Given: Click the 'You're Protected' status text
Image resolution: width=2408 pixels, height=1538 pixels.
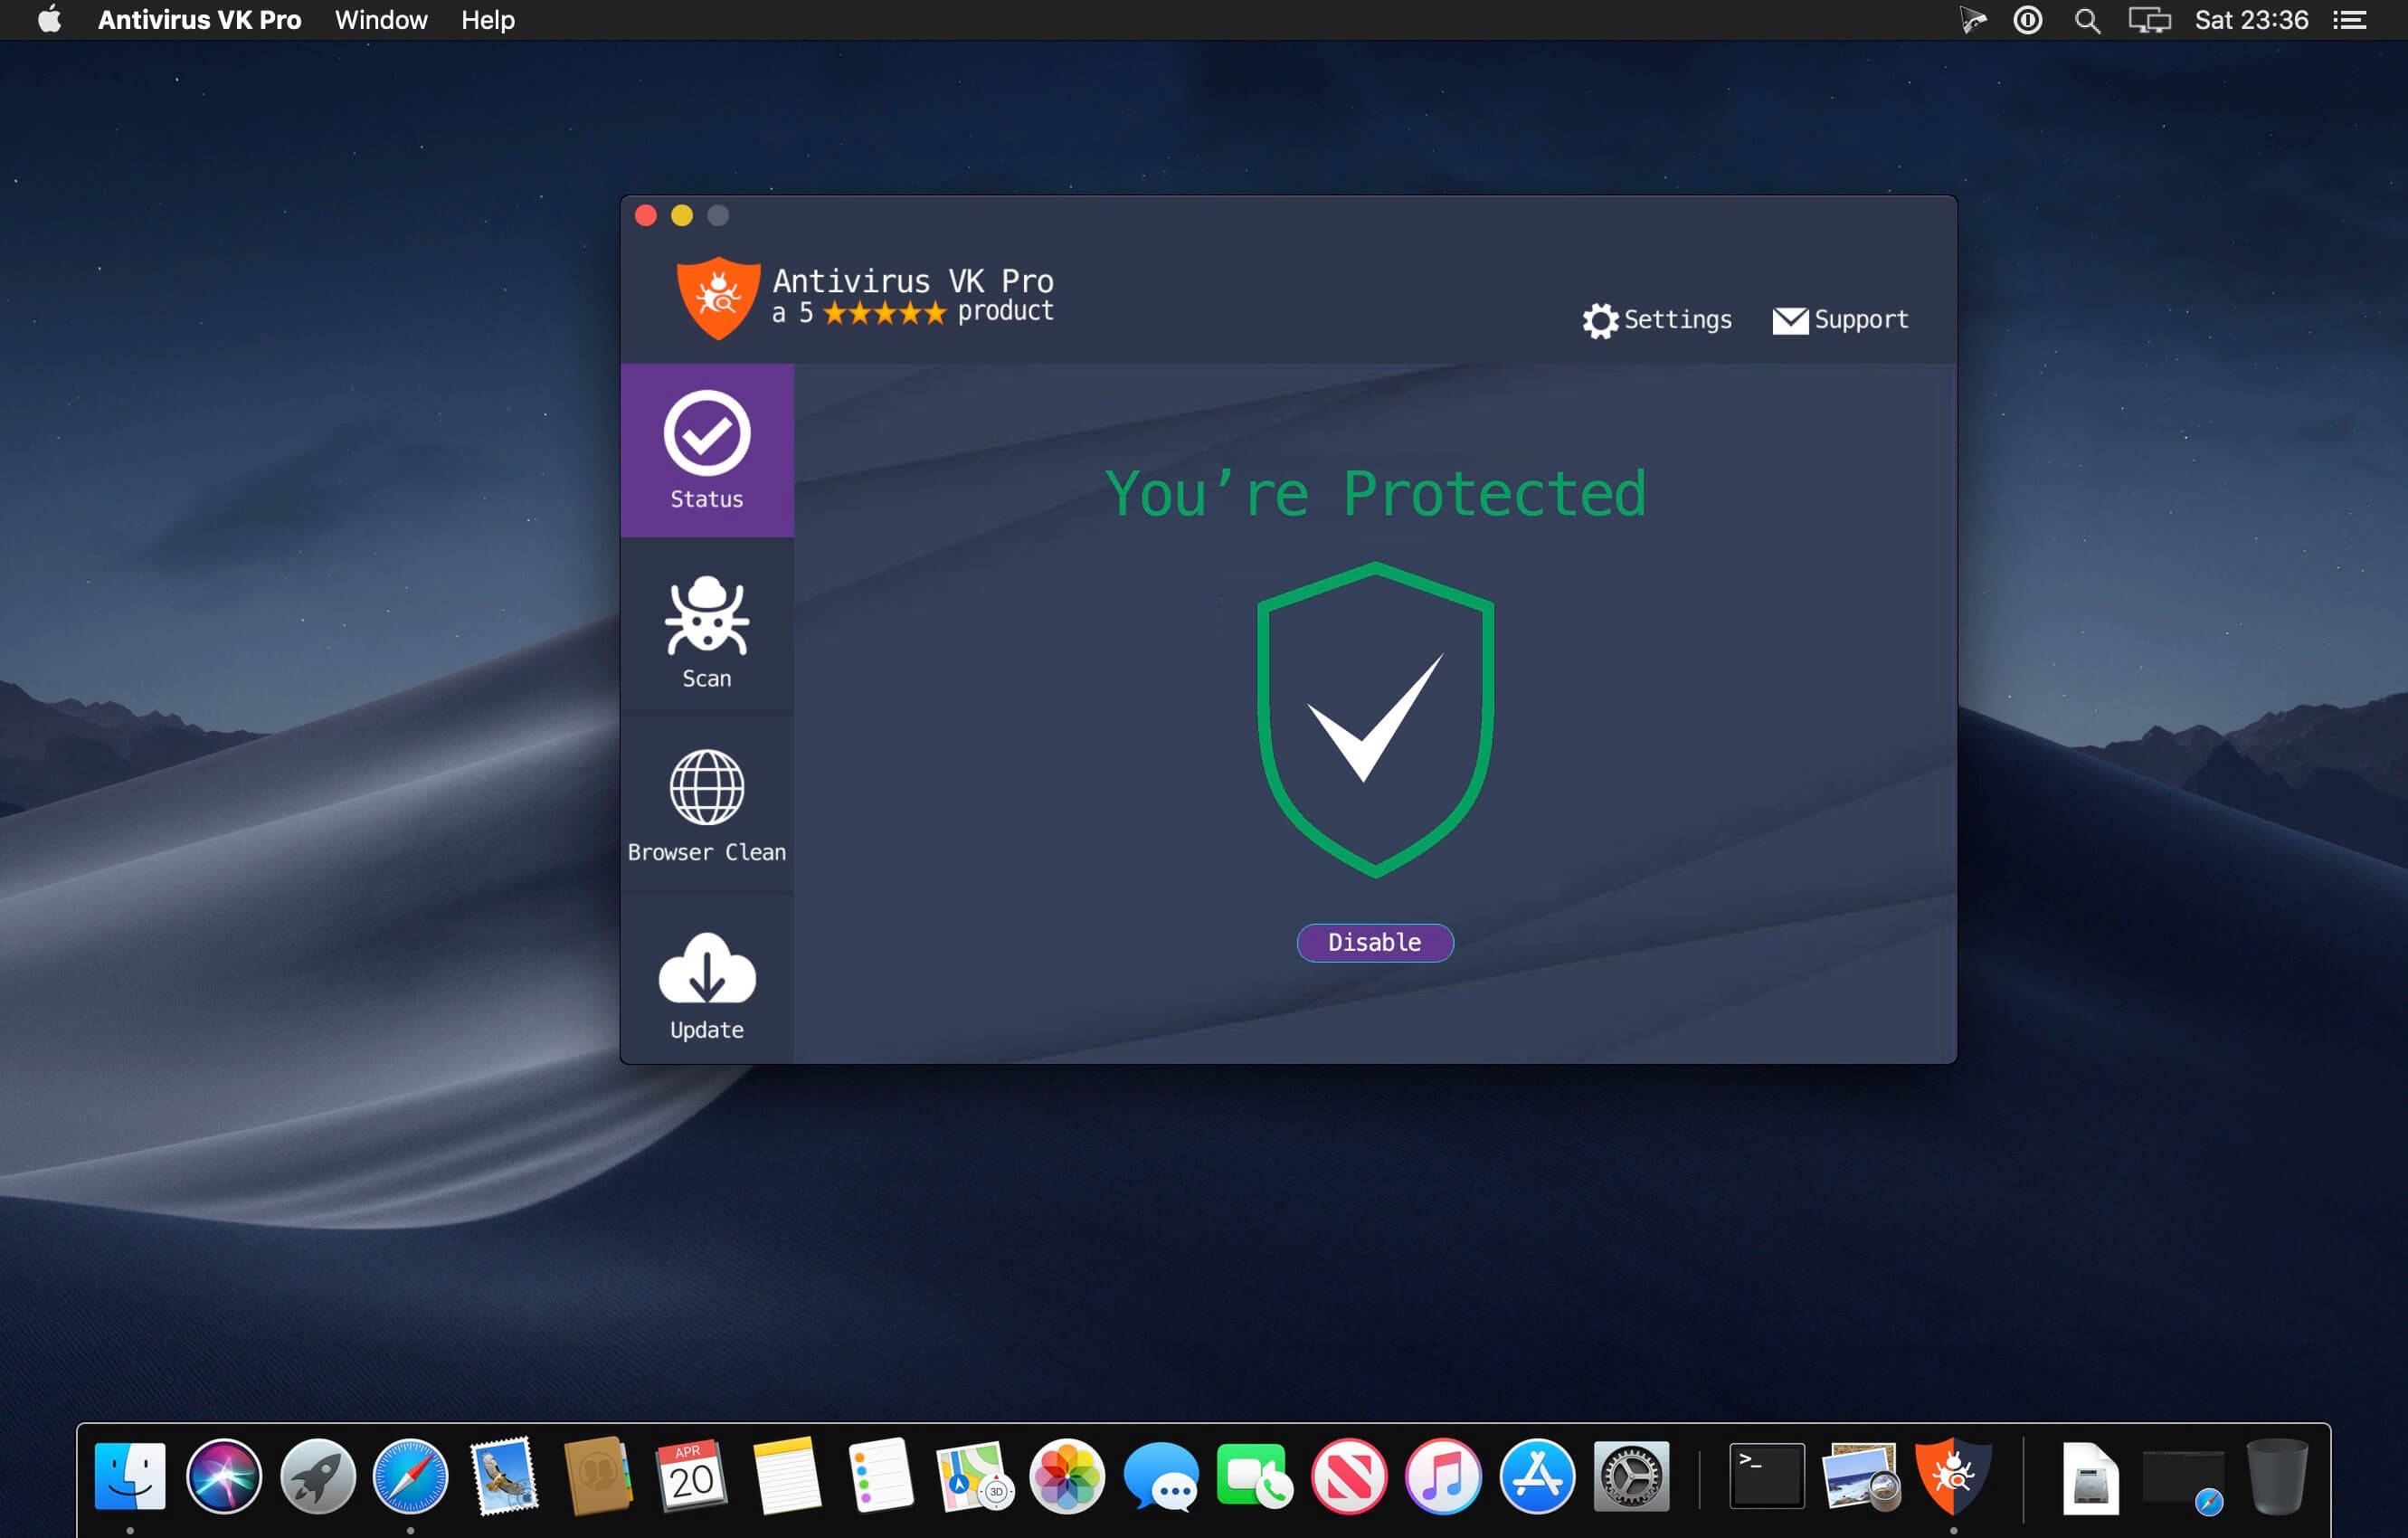Looking at the screenshot, I should [1375, 493].
